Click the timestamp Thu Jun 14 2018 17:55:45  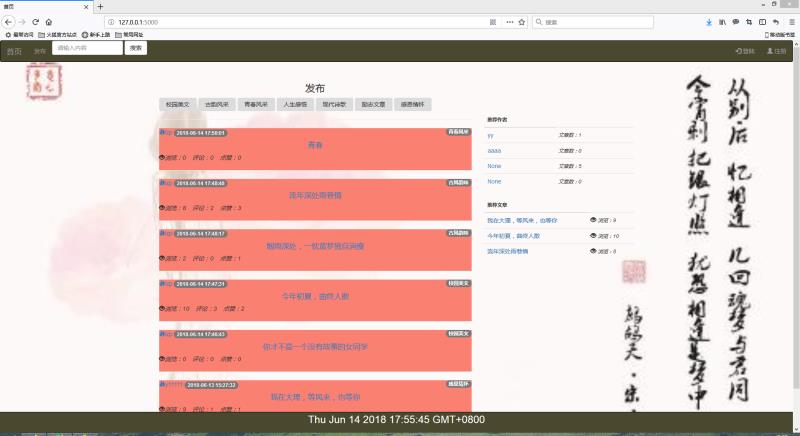click(x=396, y=420)
